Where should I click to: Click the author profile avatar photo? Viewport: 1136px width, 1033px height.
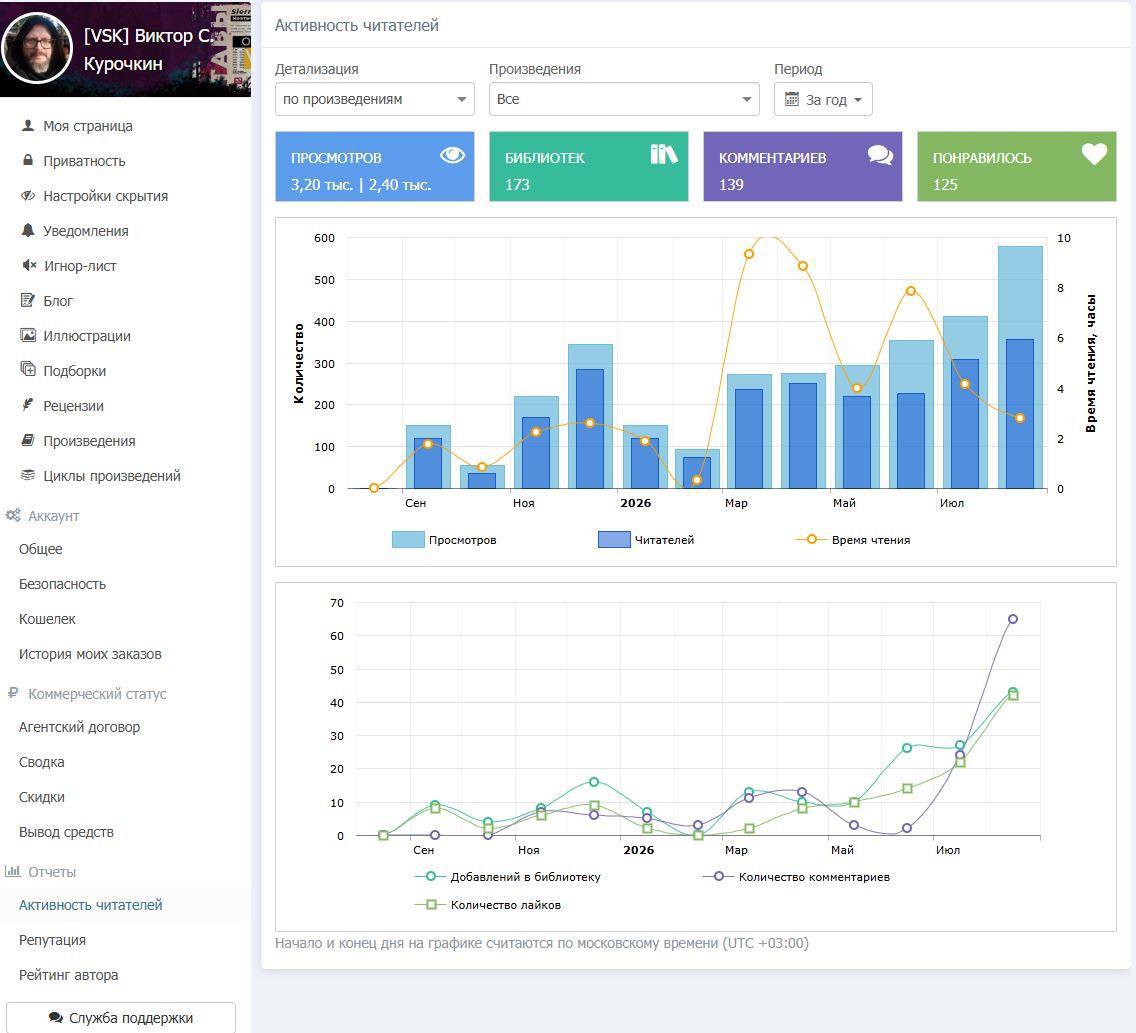pos(37,49)
